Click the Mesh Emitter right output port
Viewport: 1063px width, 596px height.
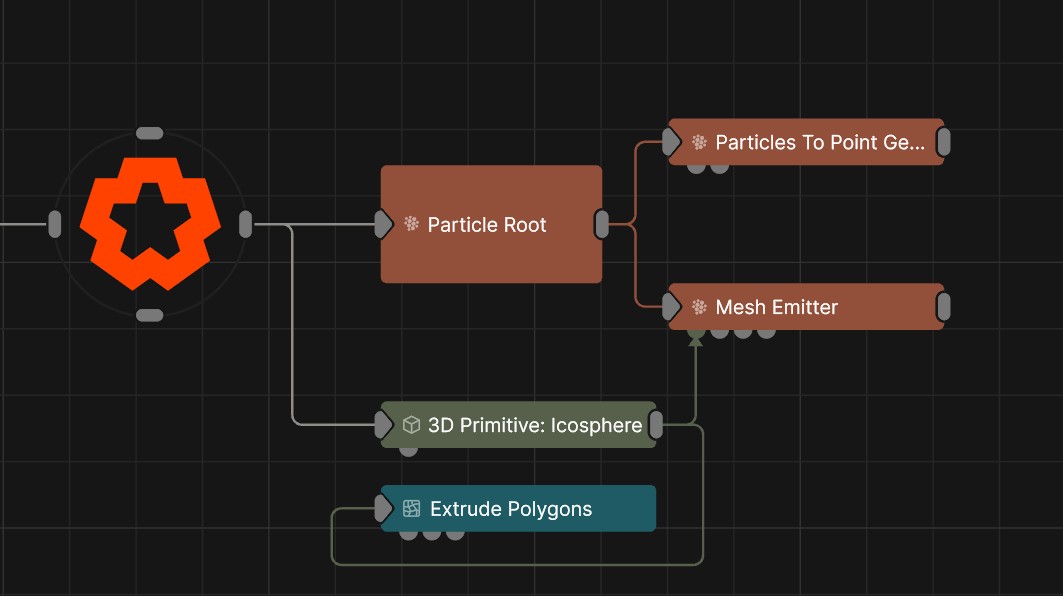(x=943, y=307)
